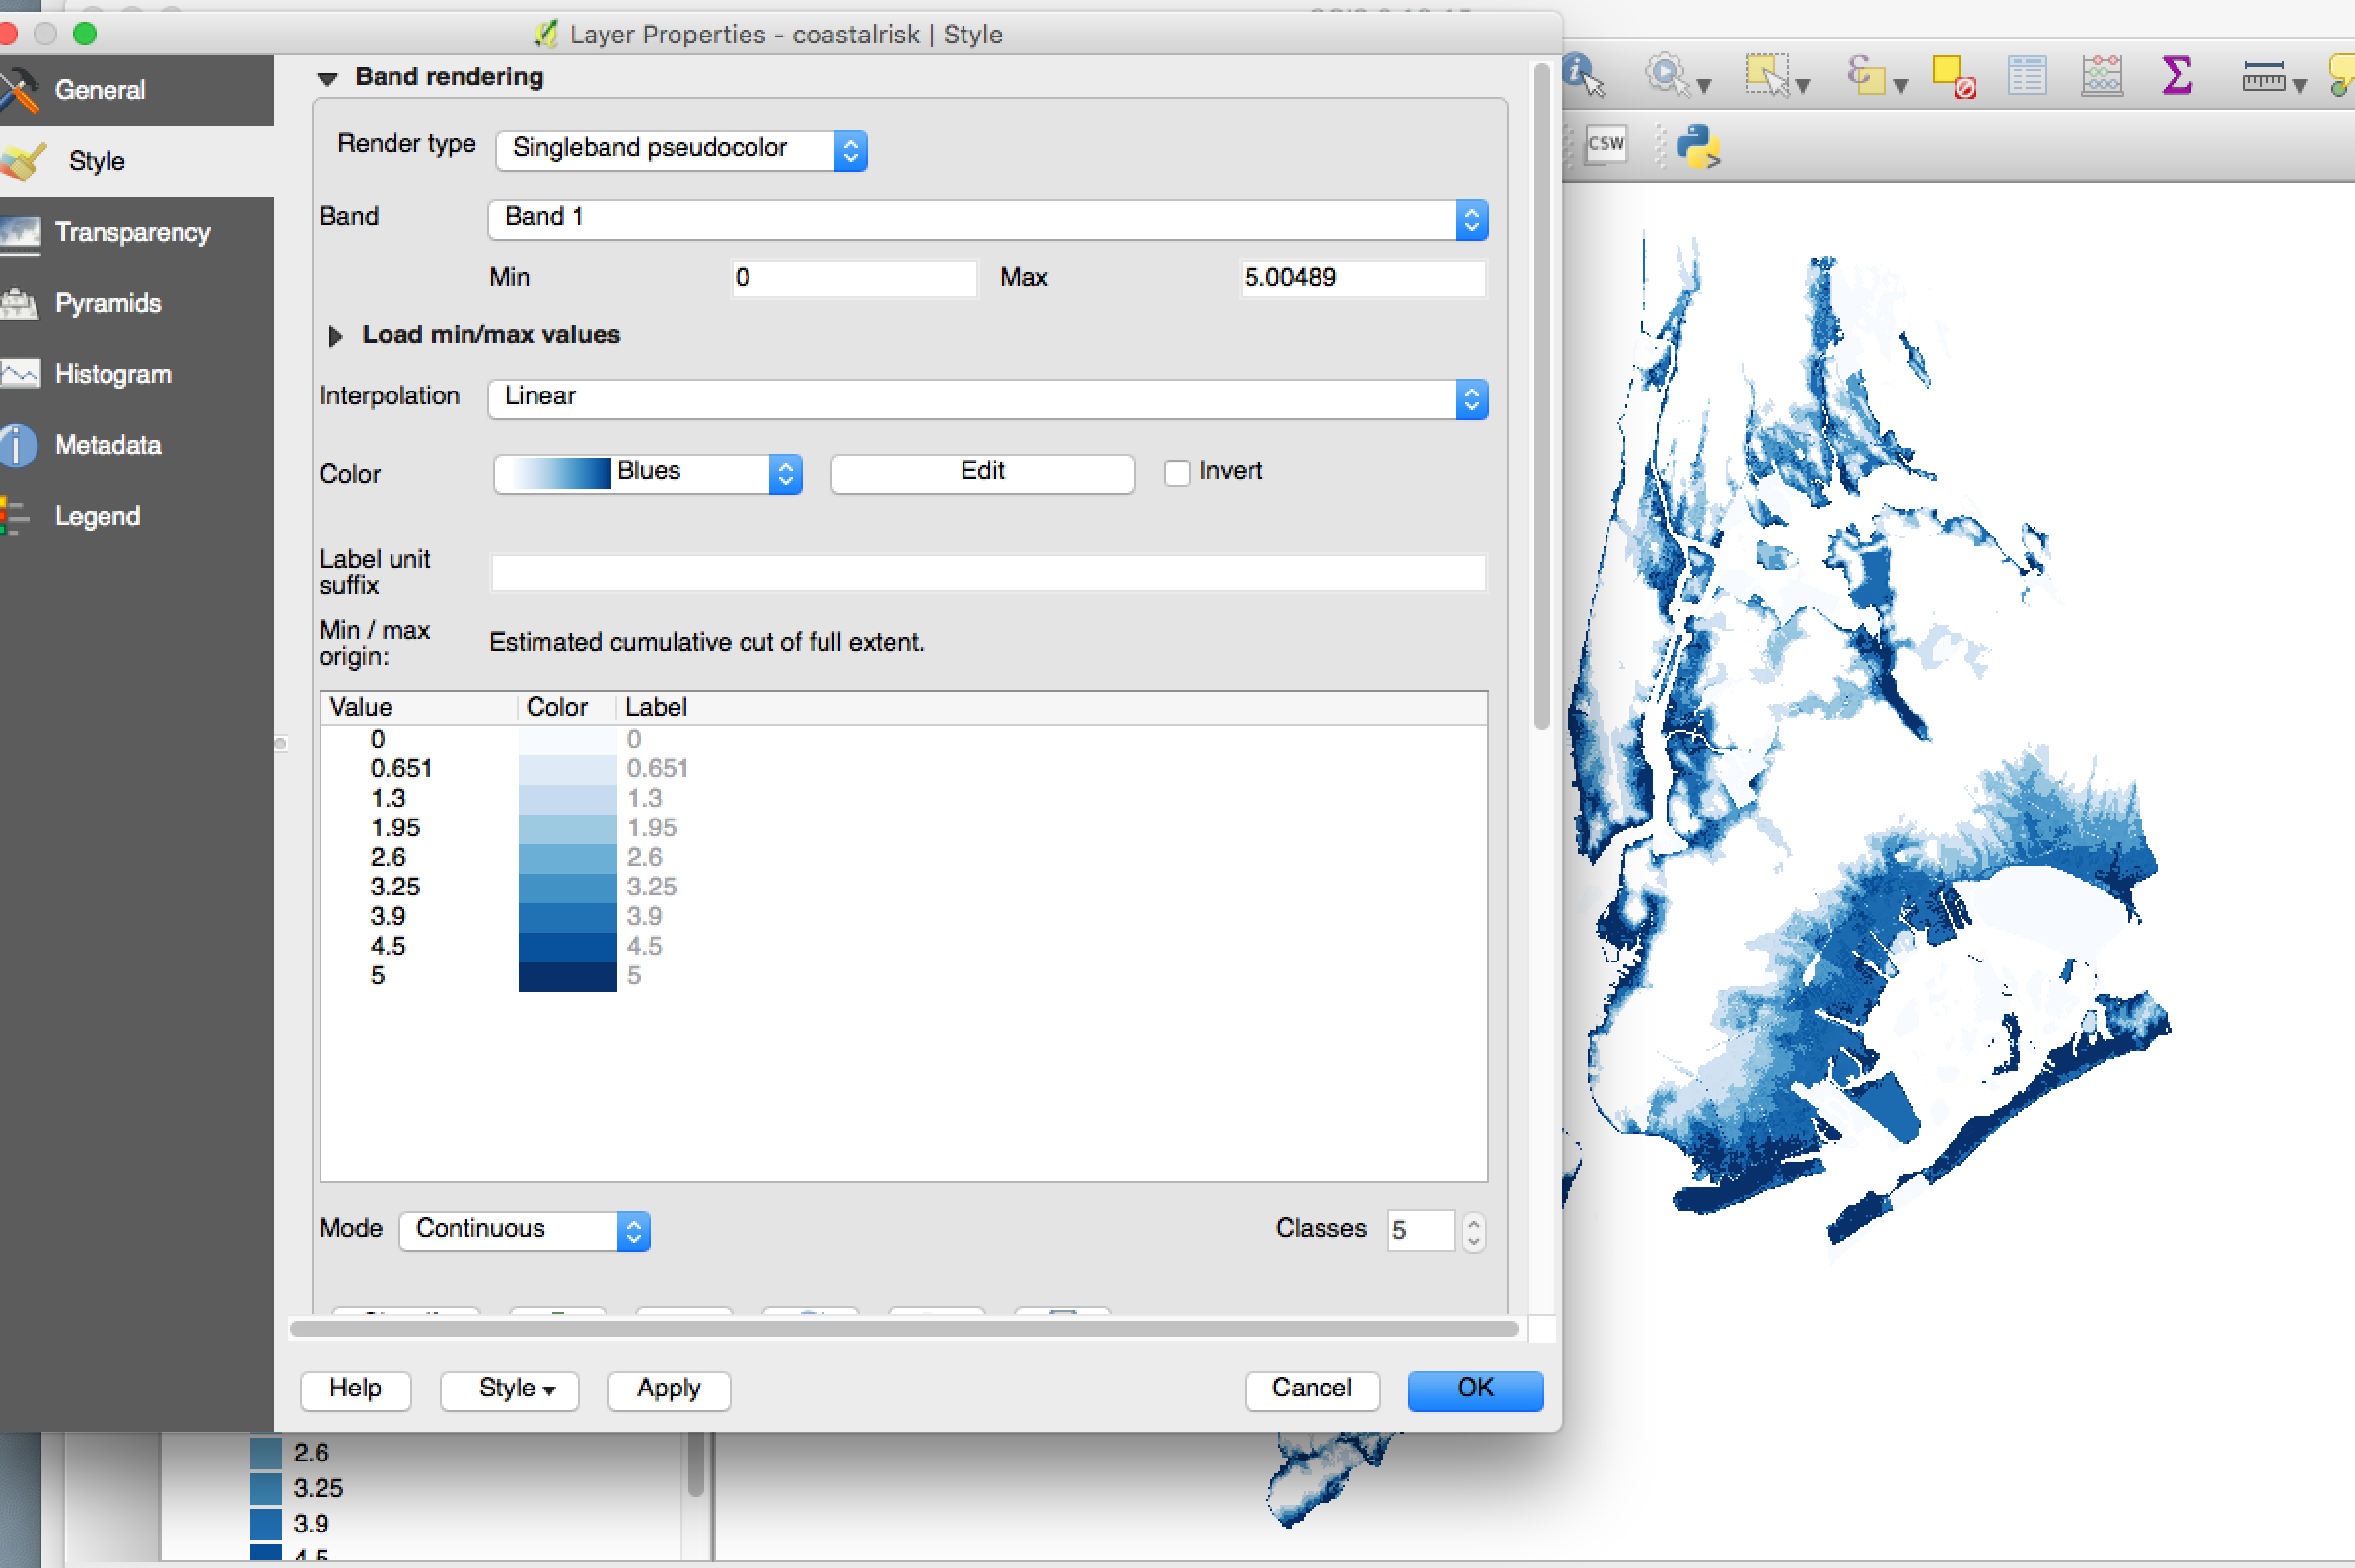This screenshot has width=2355, height=1568.
Task: Collapse the Band rendering section
Action: click(x=327, y=78)
